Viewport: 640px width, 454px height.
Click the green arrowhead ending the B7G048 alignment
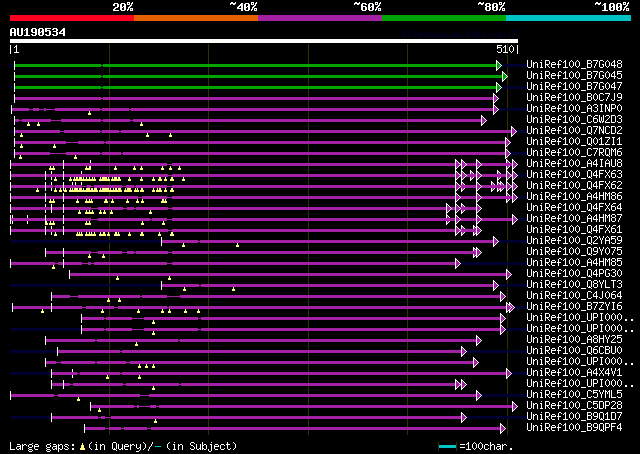pyautogui.click(x=499, y=65)
